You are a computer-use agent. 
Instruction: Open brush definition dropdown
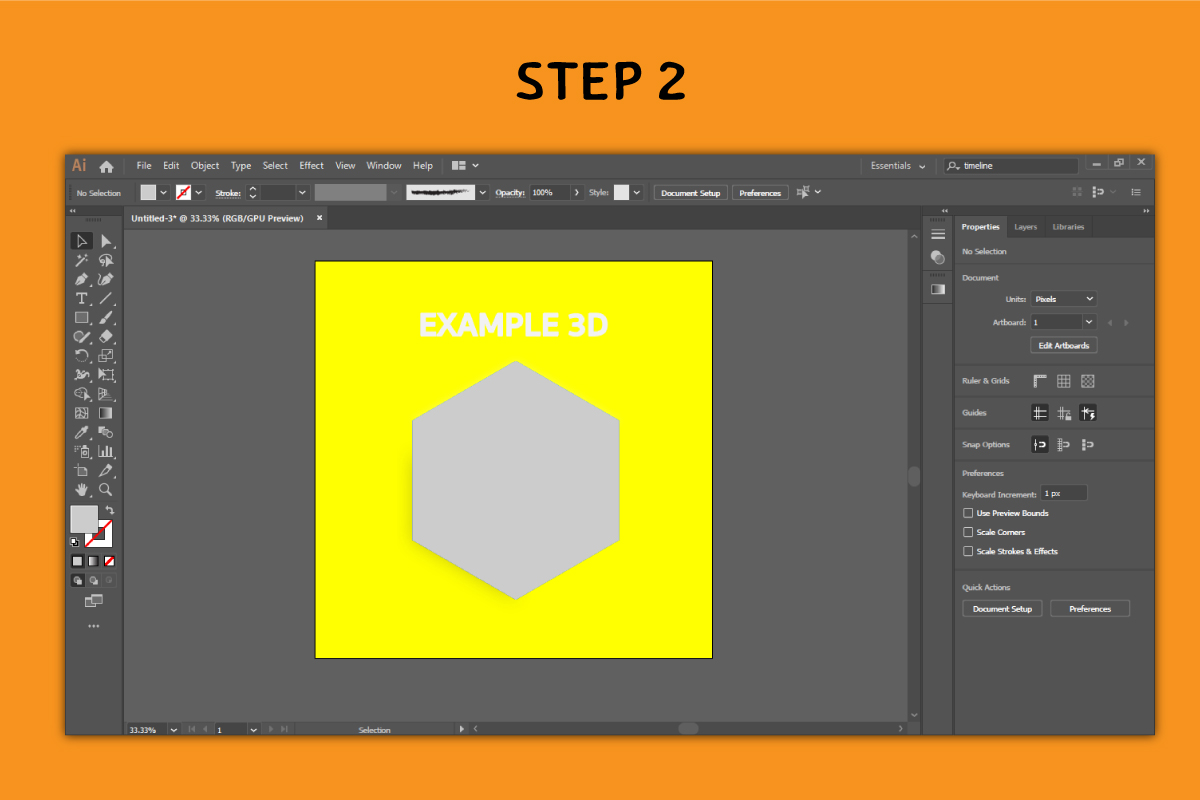point(483,192)
